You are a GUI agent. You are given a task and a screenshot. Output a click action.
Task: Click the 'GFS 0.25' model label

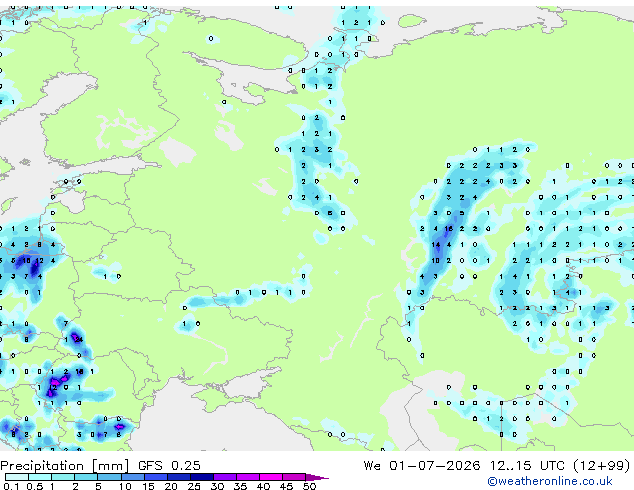pyautogui.click(x=169, y=466)
